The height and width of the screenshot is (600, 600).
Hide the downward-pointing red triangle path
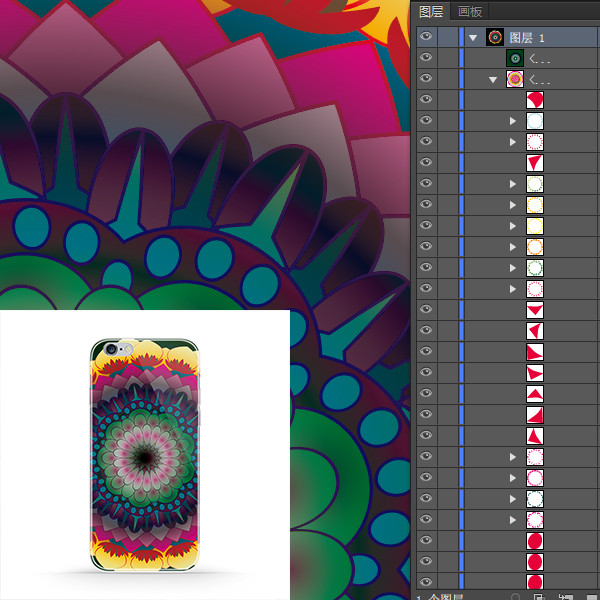point(426,309)
